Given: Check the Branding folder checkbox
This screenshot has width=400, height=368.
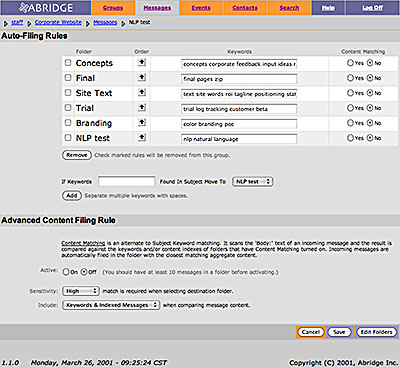Looking at the screenshot, I should [x=68, y=122].
